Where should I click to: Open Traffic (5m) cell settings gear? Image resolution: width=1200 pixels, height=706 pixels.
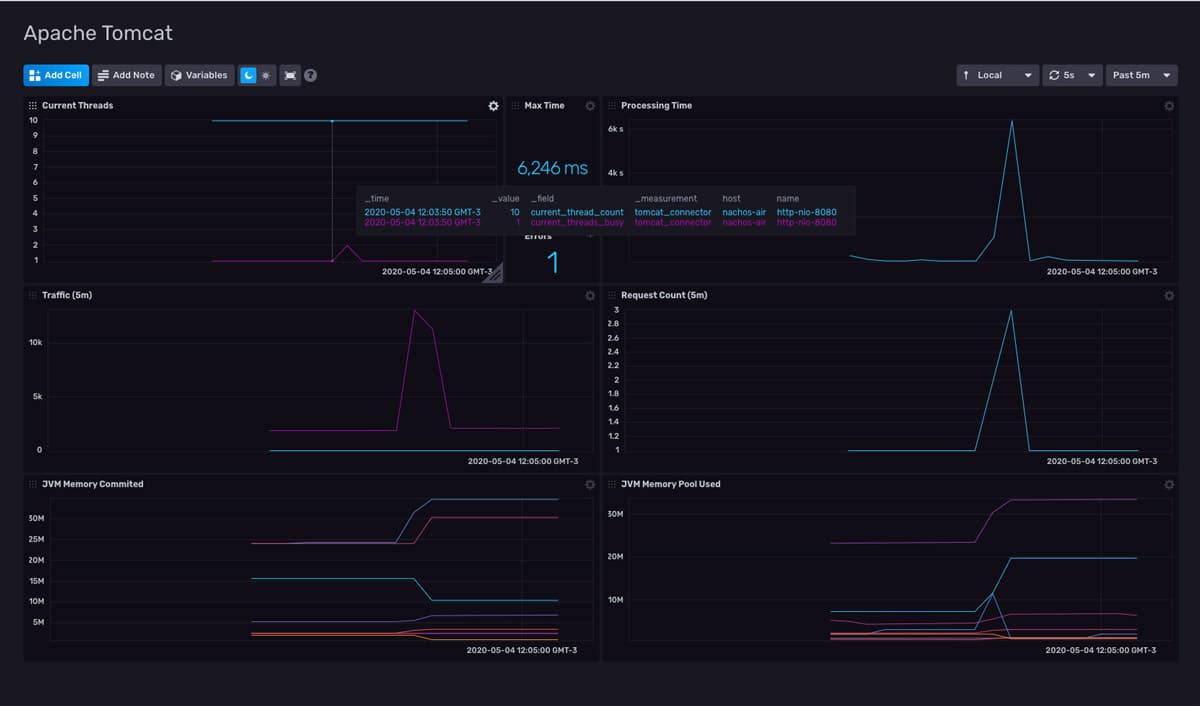590,296
